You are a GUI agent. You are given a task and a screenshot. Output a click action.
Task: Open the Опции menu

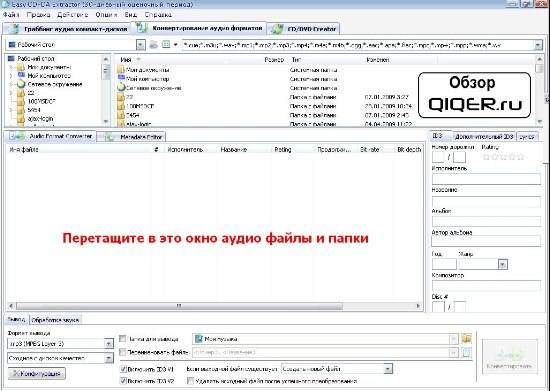coord(106,15)
